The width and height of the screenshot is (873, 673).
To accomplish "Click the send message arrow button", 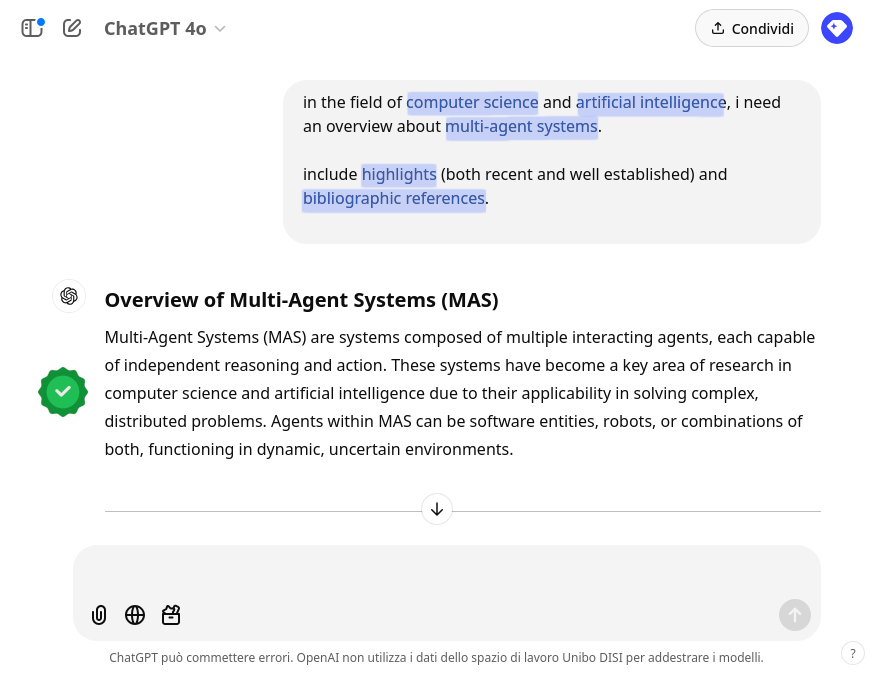I will click(x=794, y=615).
